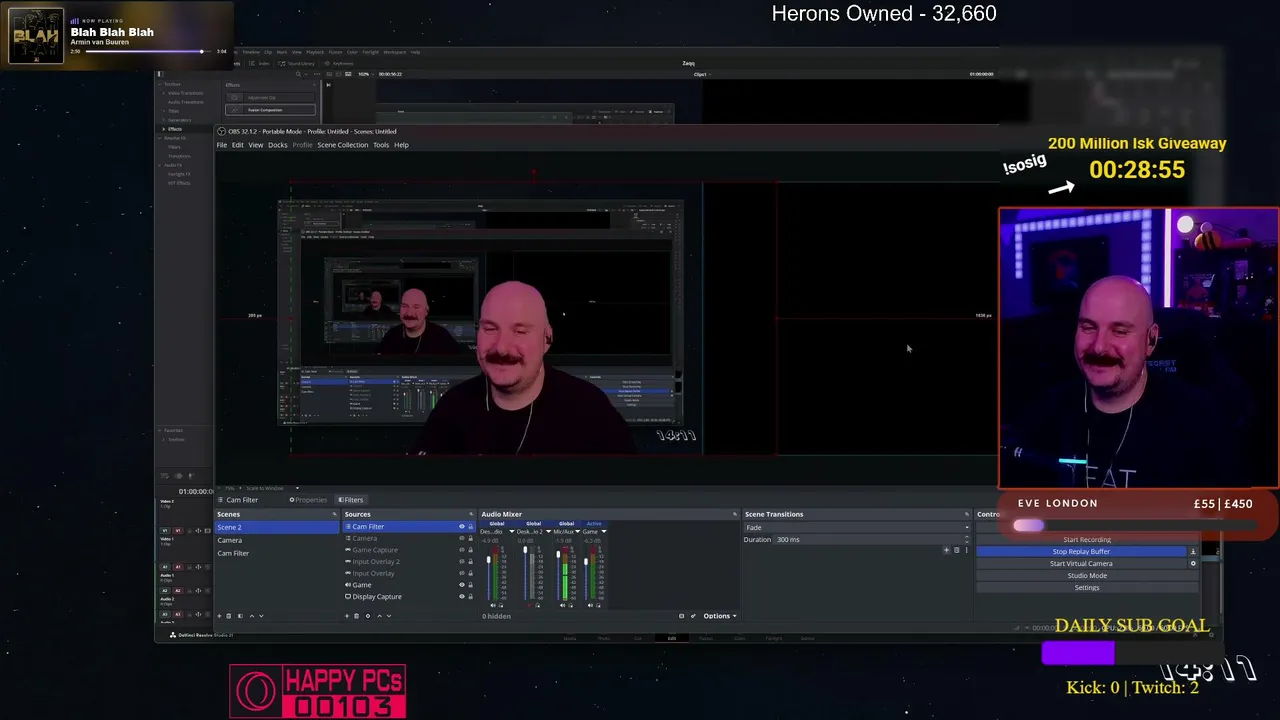The height and width of the screenshot is (720, 1280).
Task: Expand Effects in DaVinci Resolve sidebar
Action: coord(164,129)
